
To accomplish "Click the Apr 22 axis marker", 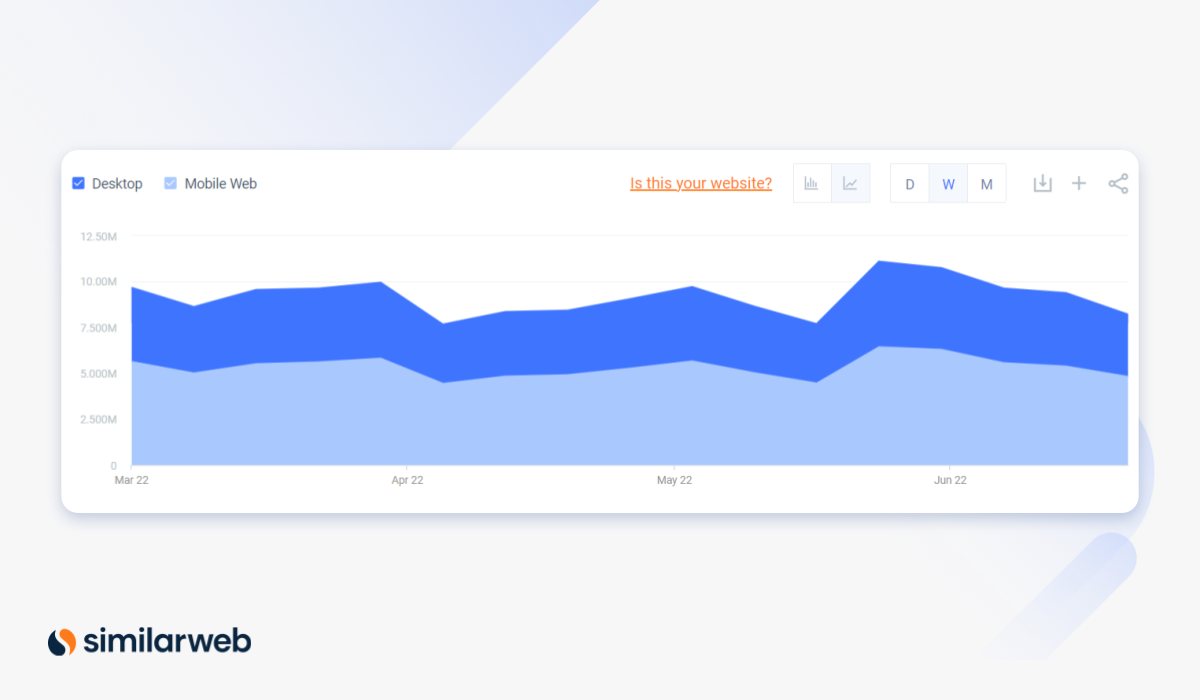I will (407, 481).
